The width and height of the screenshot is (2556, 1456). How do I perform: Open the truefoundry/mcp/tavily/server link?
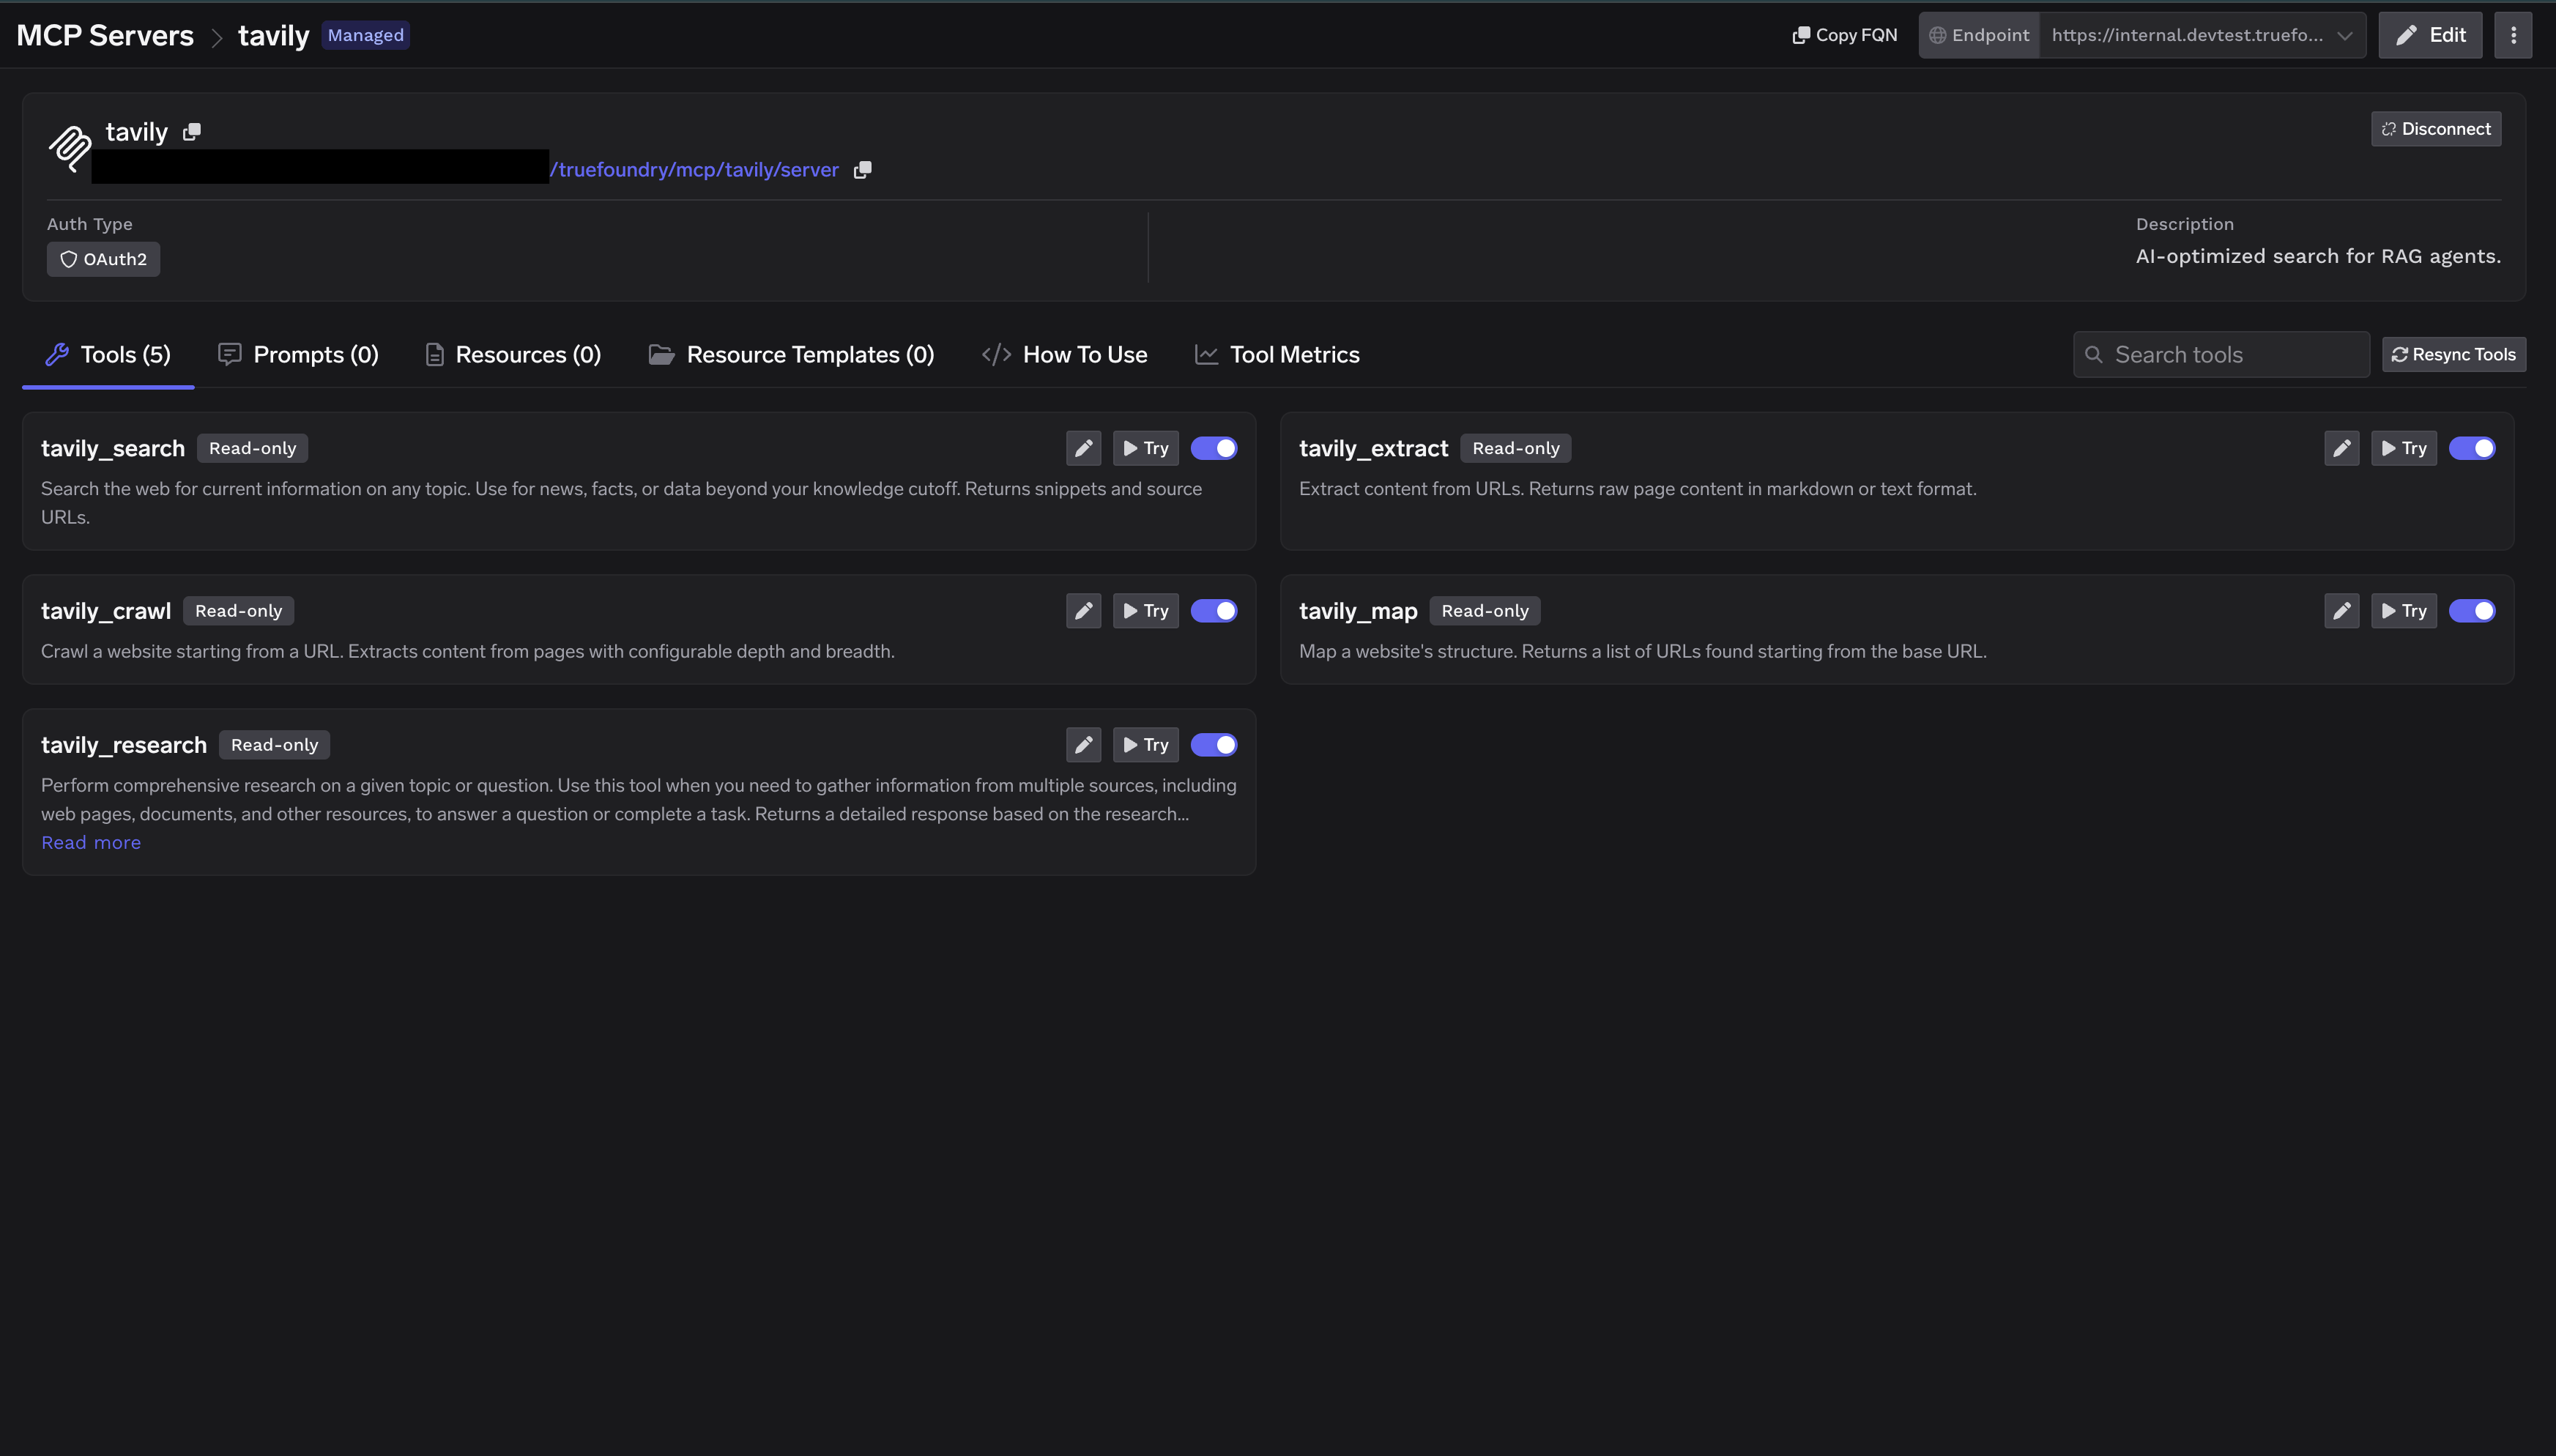(695, 170)
